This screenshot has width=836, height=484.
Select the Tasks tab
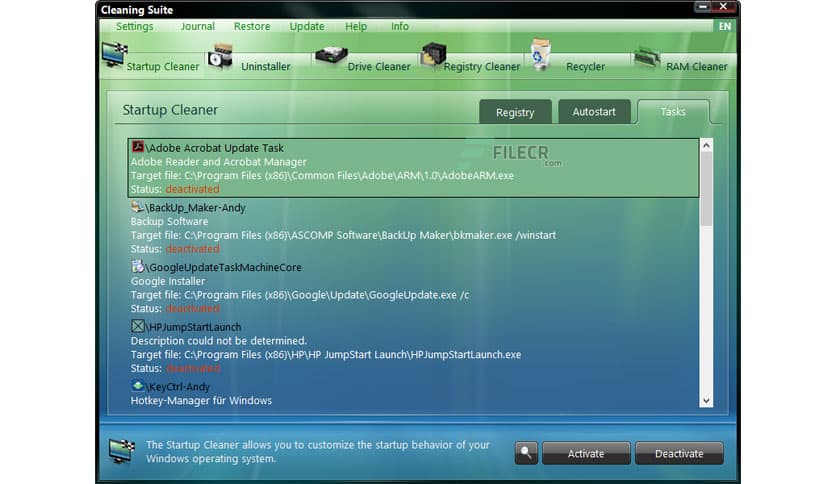click(x=673, y=111)
